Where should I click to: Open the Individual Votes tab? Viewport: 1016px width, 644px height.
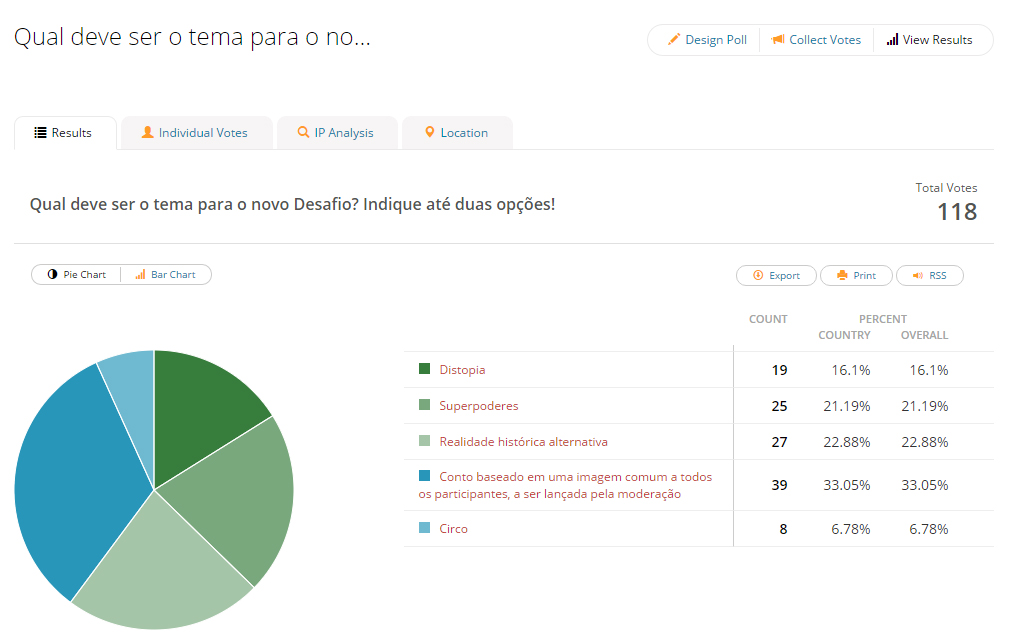pyautogui.click(x=202, y=133)
